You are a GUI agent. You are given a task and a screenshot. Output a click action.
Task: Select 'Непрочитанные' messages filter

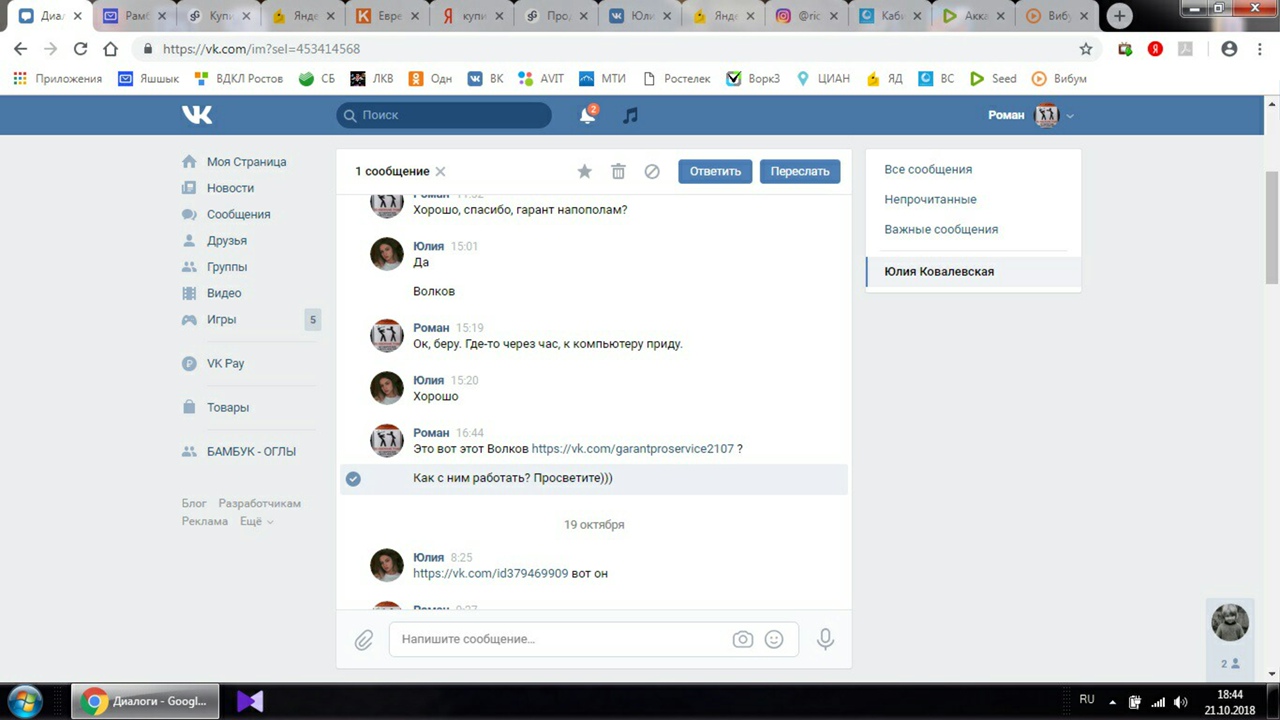[x=930, y=199]
